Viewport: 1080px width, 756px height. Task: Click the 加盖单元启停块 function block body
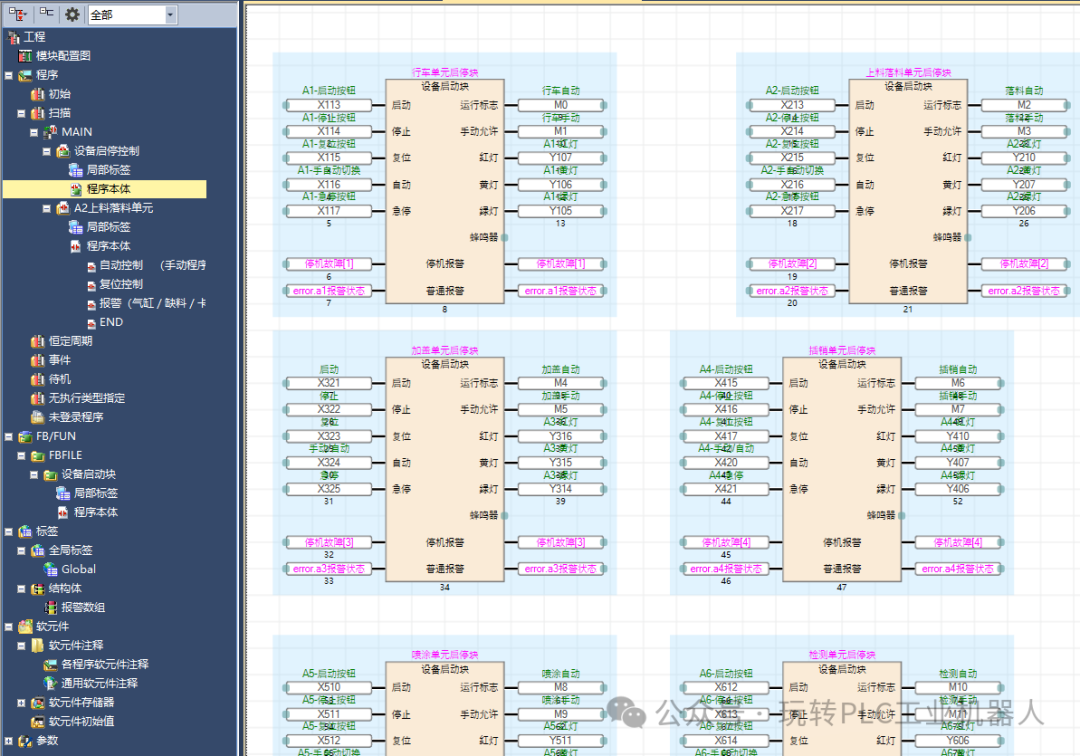coord(445,469)
